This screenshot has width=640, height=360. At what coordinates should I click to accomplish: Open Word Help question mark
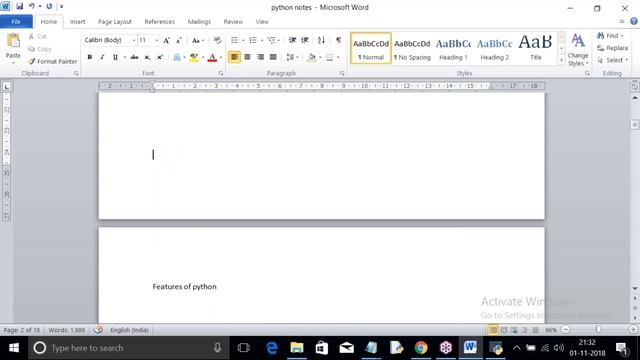point(634,22)
